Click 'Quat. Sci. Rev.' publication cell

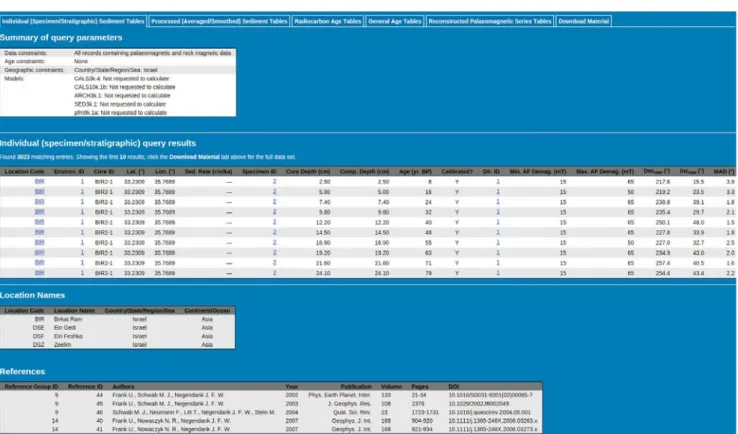click(352, 412)
